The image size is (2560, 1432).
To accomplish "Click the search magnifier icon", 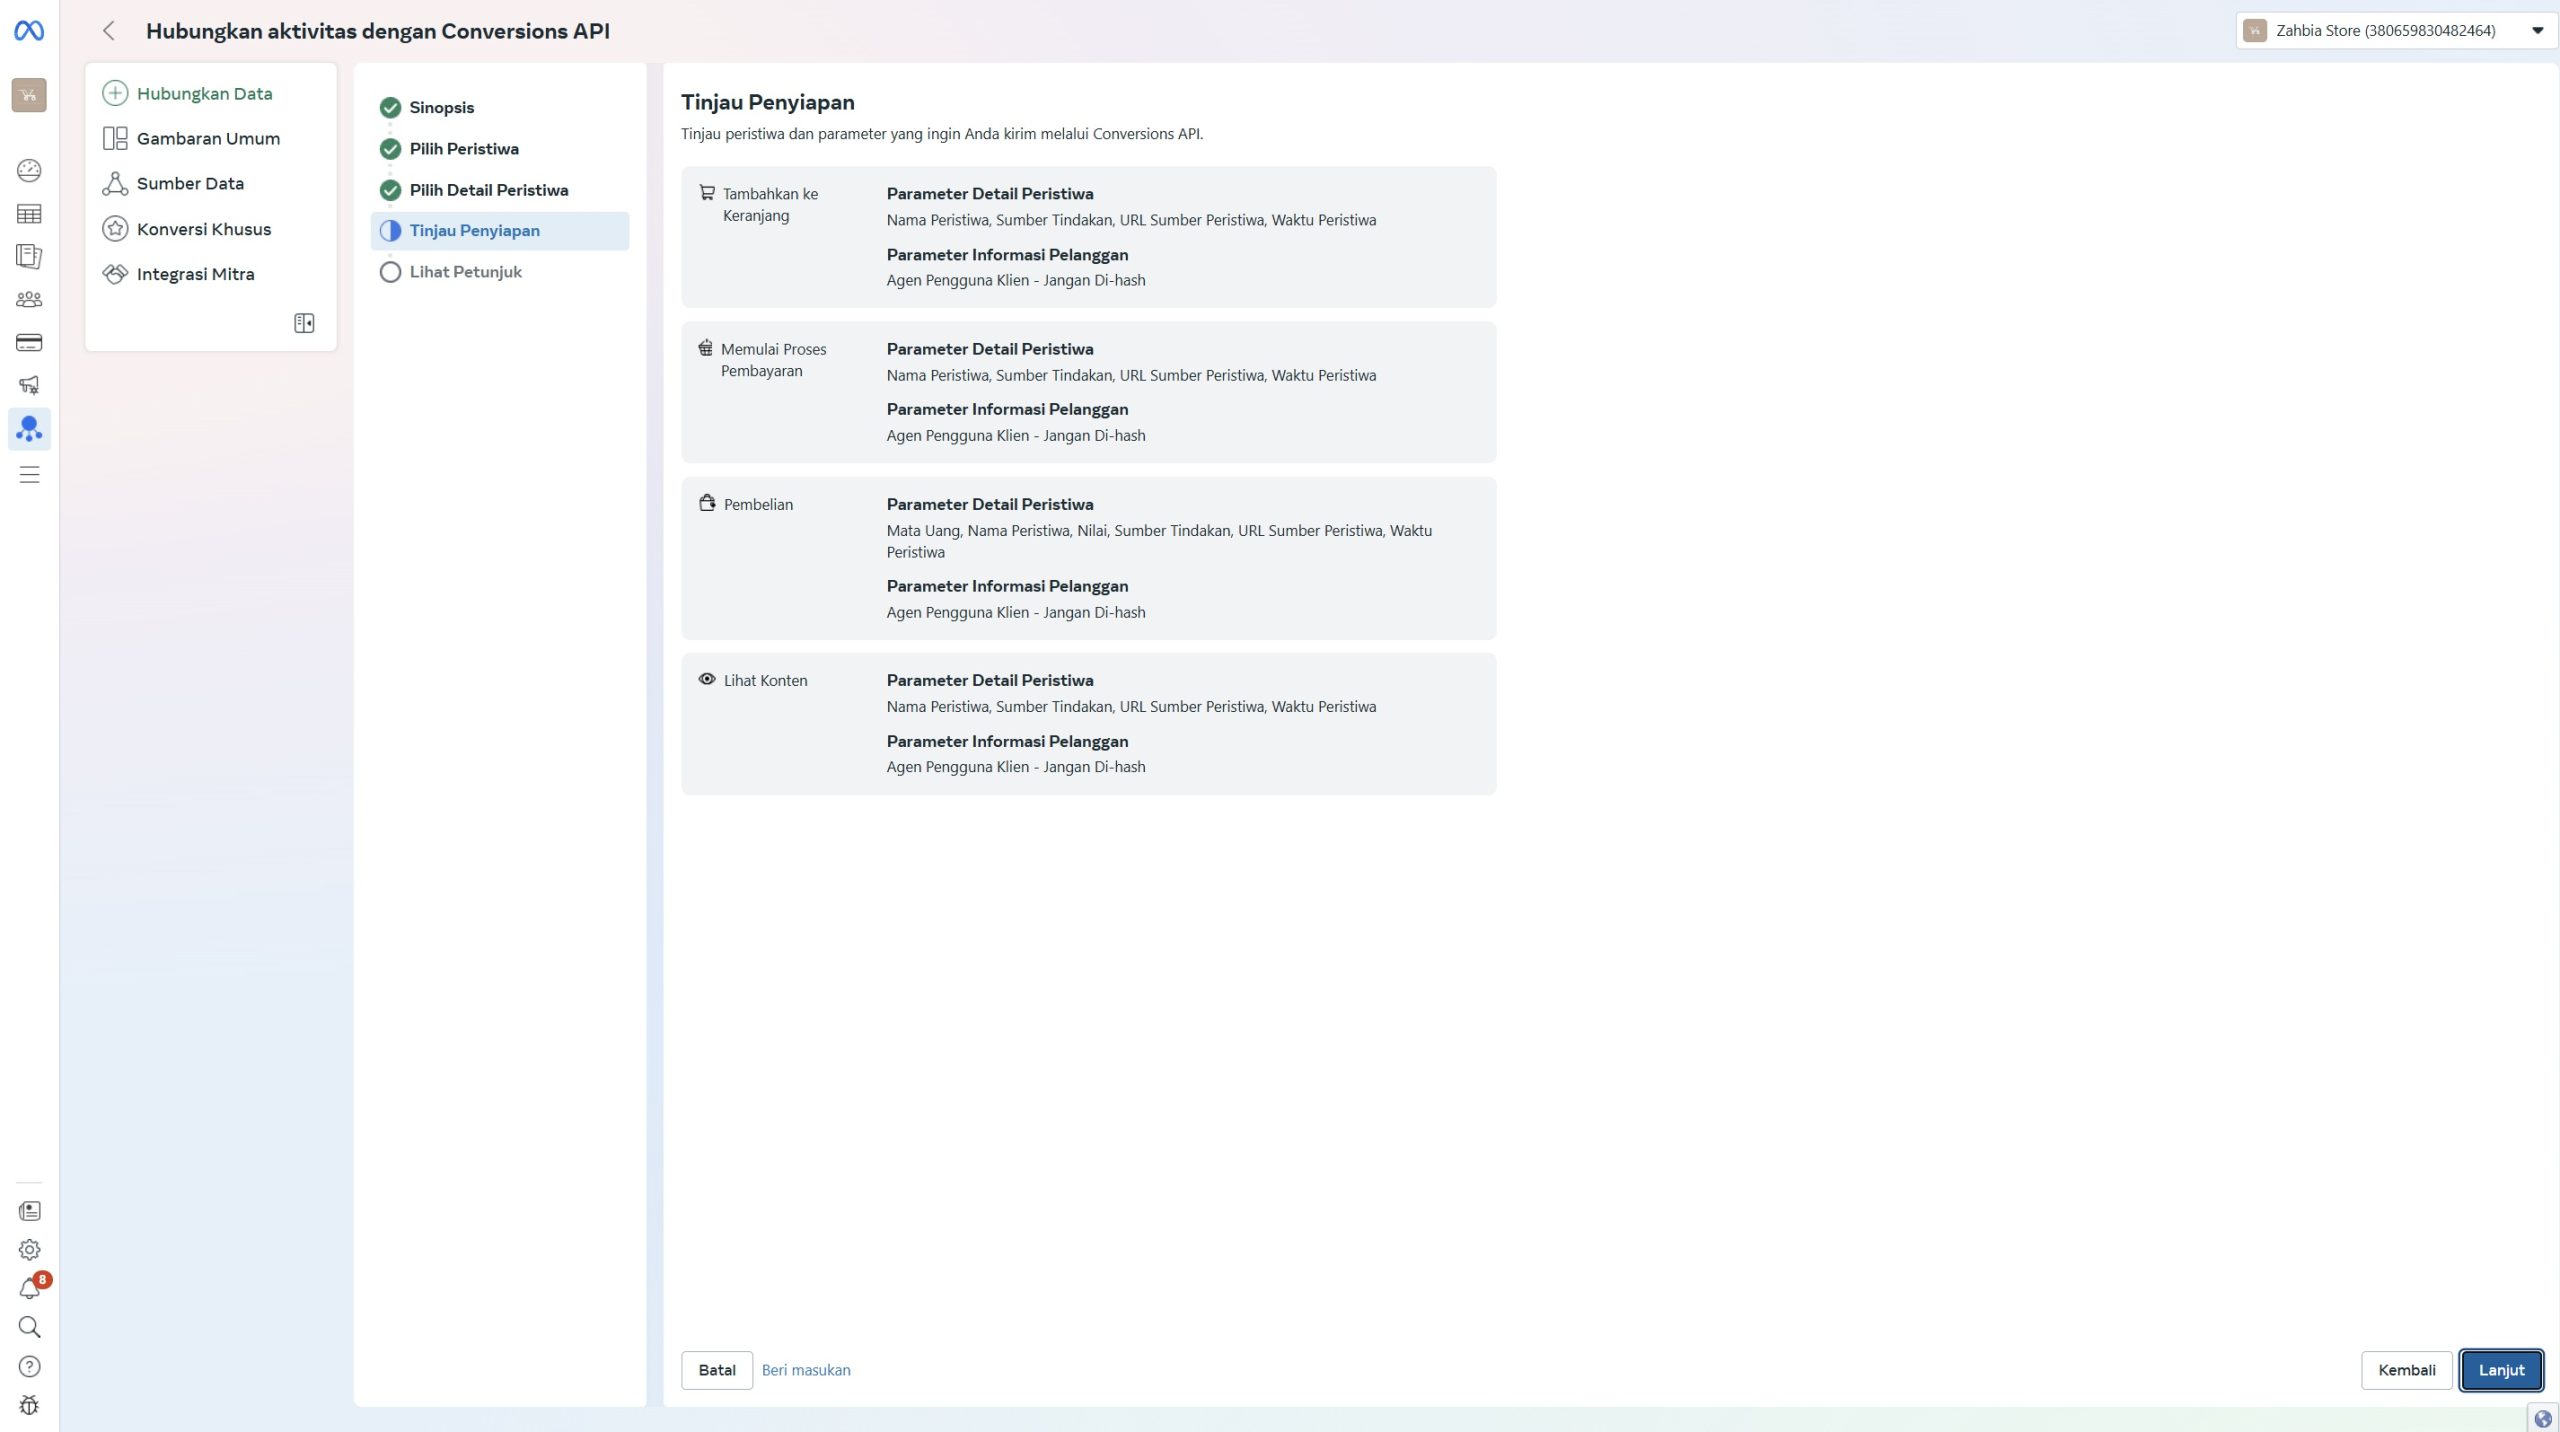I will pyautogui.click(x=29, y=1327).
